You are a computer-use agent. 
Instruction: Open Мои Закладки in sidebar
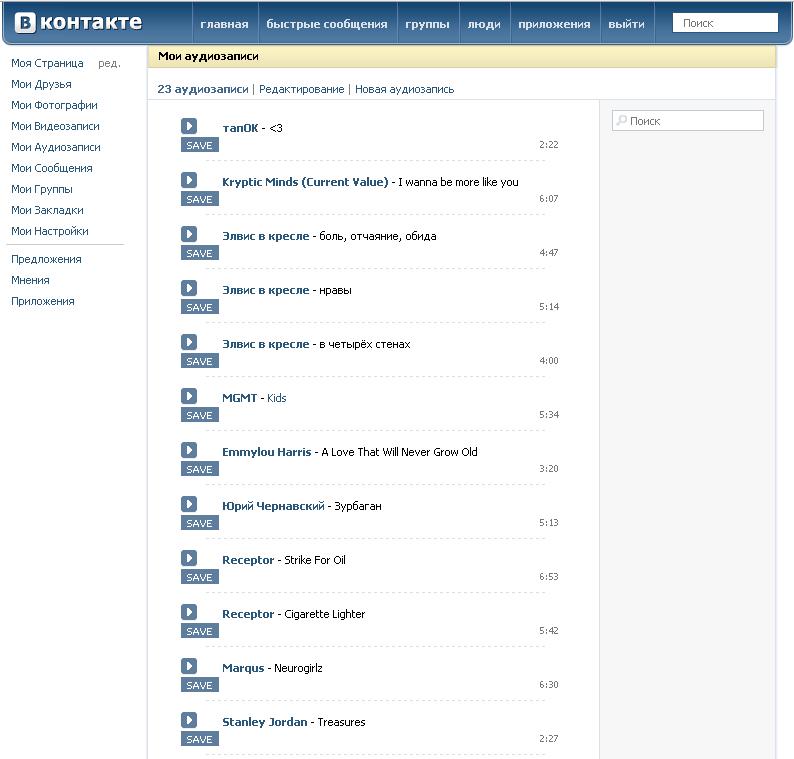(x=47, y=210)
